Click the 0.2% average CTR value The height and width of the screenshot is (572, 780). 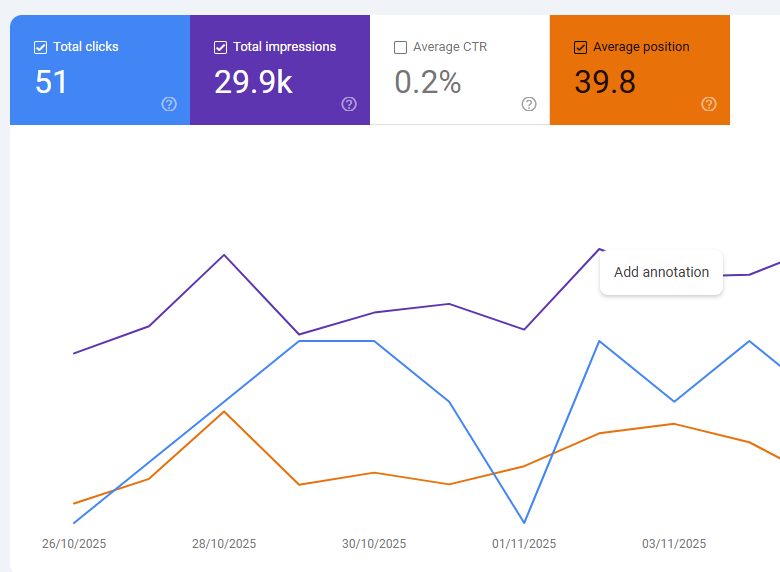click(x=428, y=82)
